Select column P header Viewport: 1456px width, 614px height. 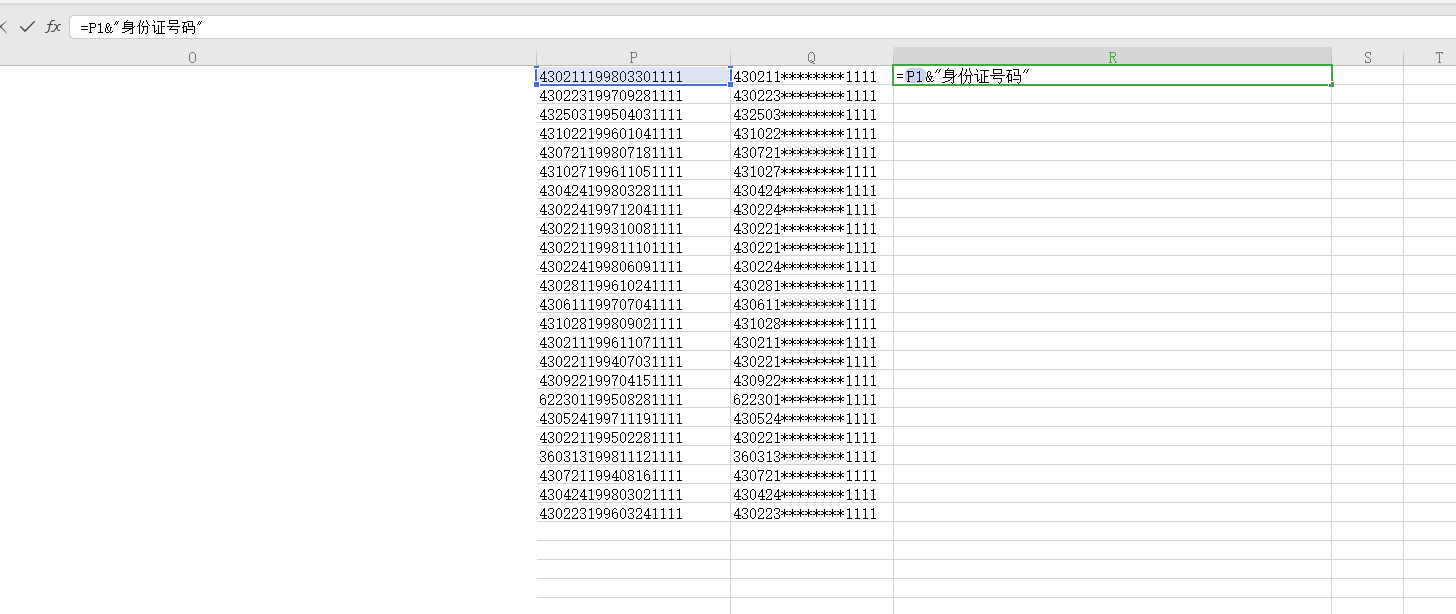click(633, 58)
